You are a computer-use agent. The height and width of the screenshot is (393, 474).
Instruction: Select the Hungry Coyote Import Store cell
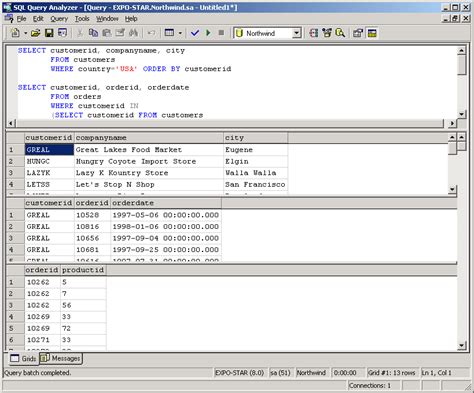click(149, 161)
